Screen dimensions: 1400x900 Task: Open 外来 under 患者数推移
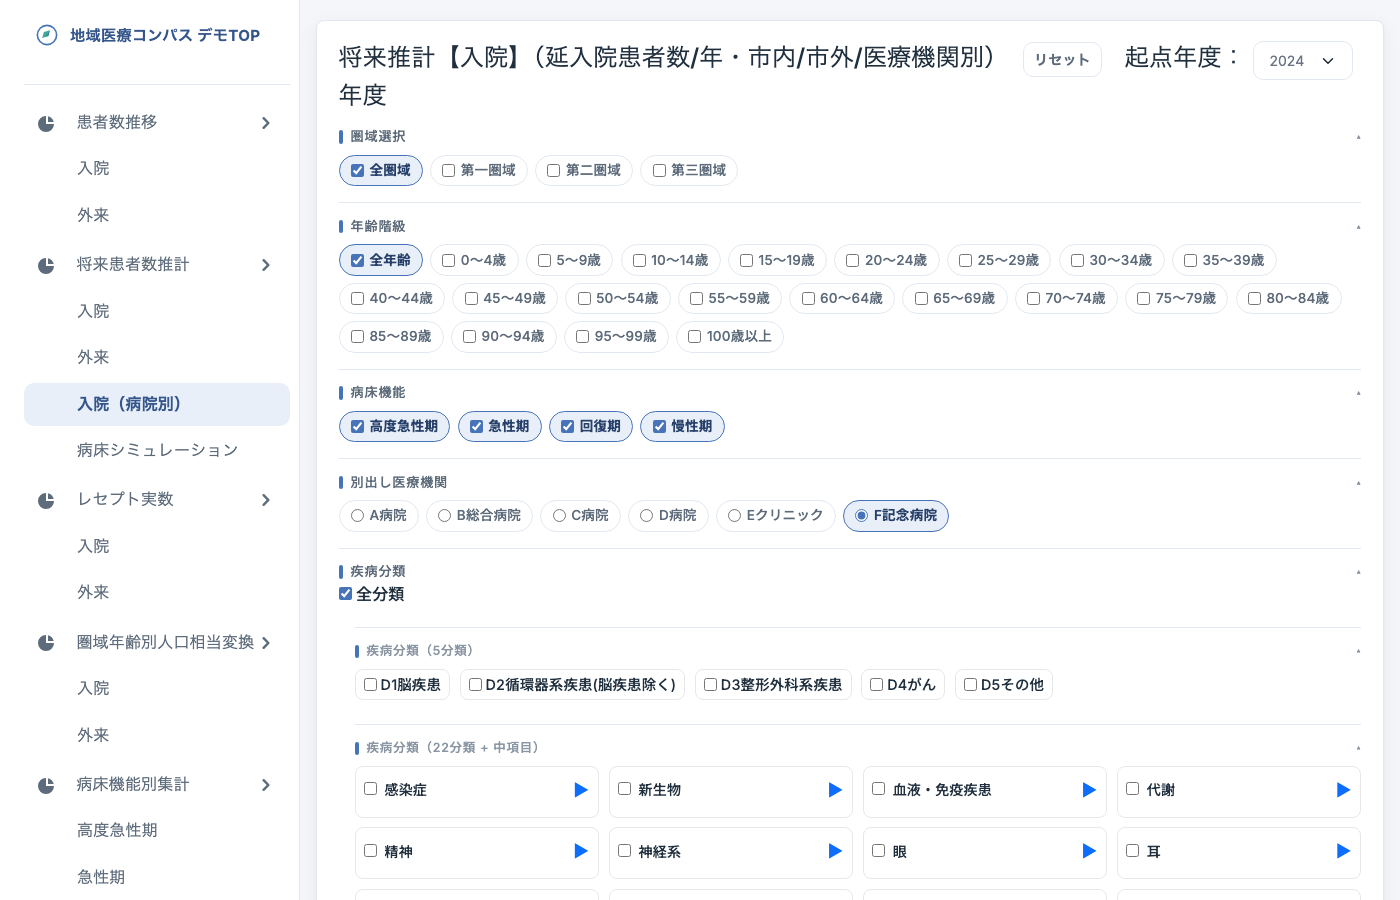point(94,216)
